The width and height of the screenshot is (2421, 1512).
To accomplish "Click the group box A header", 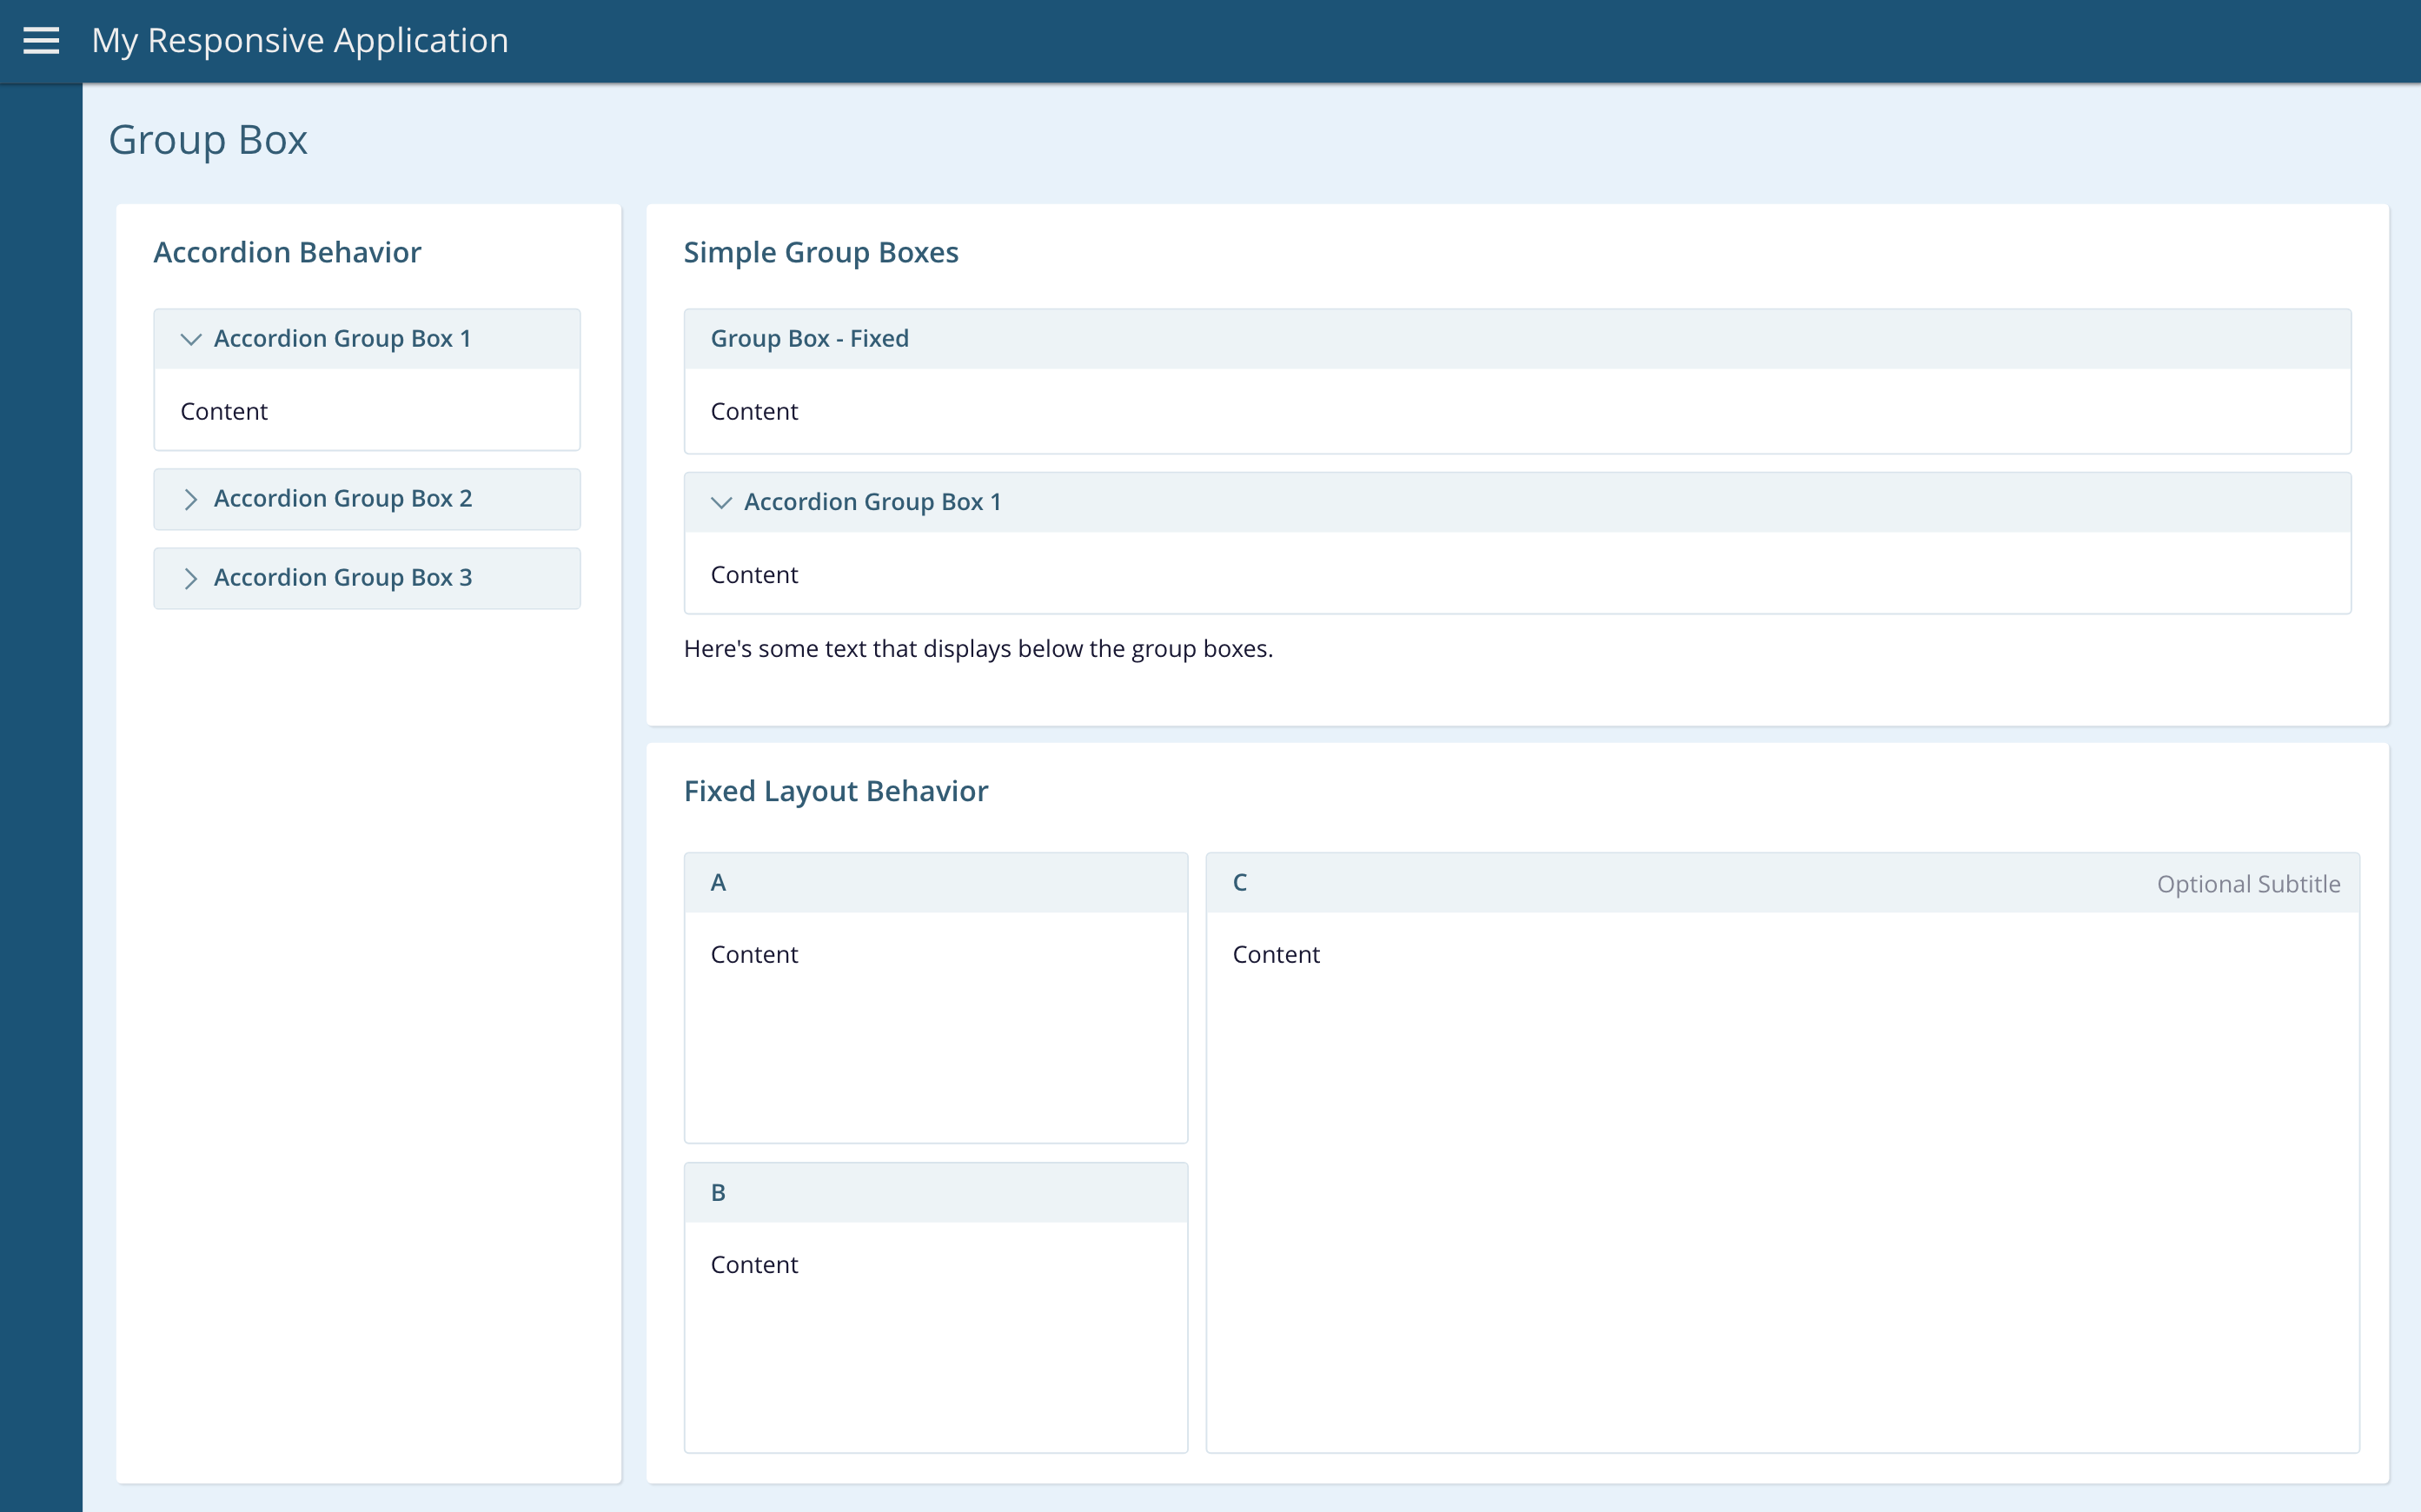I will [718, 883].
